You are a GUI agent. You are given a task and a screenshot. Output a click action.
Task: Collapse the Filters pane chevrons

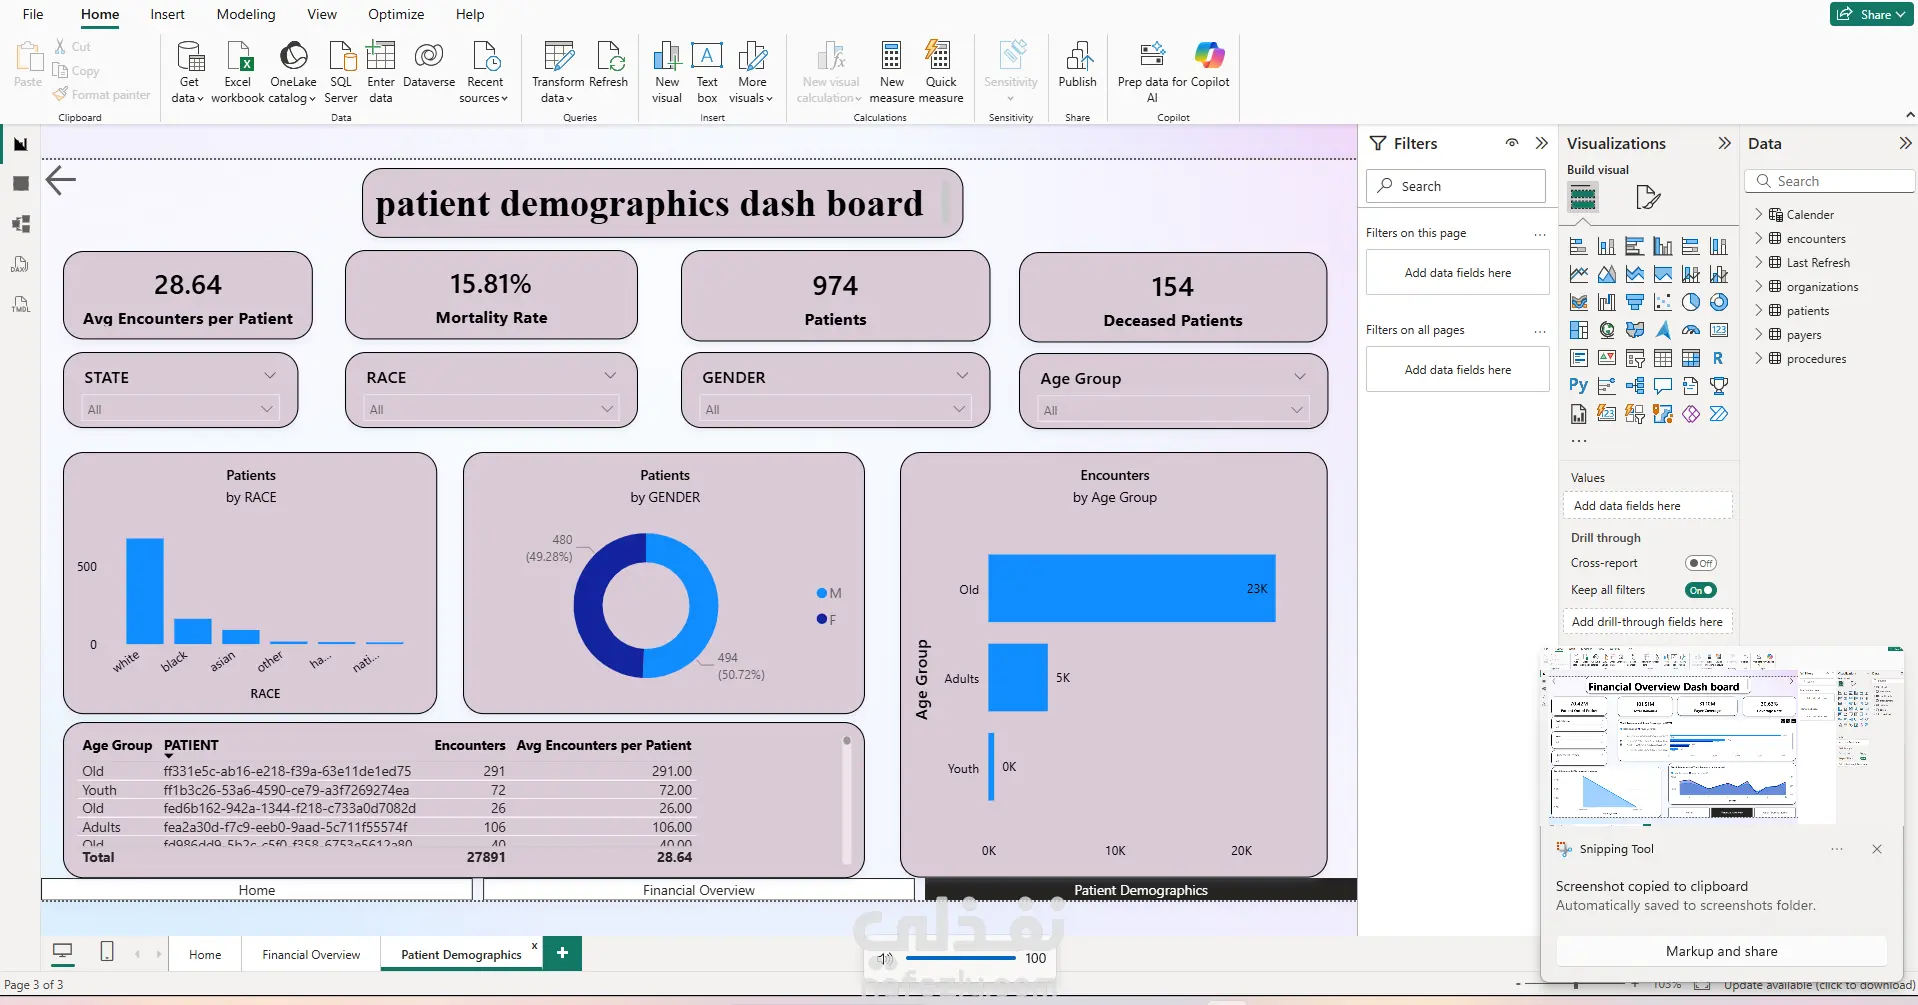[1541, 143]
